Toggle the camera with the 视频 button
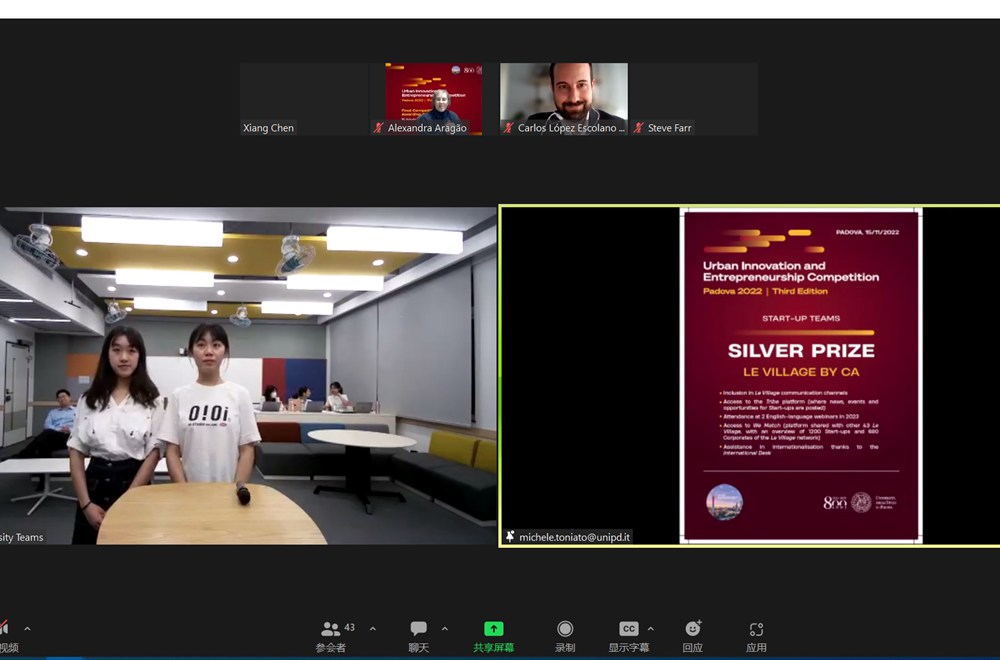Image resolution: width=1000 pixels, height=660 pixels. [x=8, y=636]
